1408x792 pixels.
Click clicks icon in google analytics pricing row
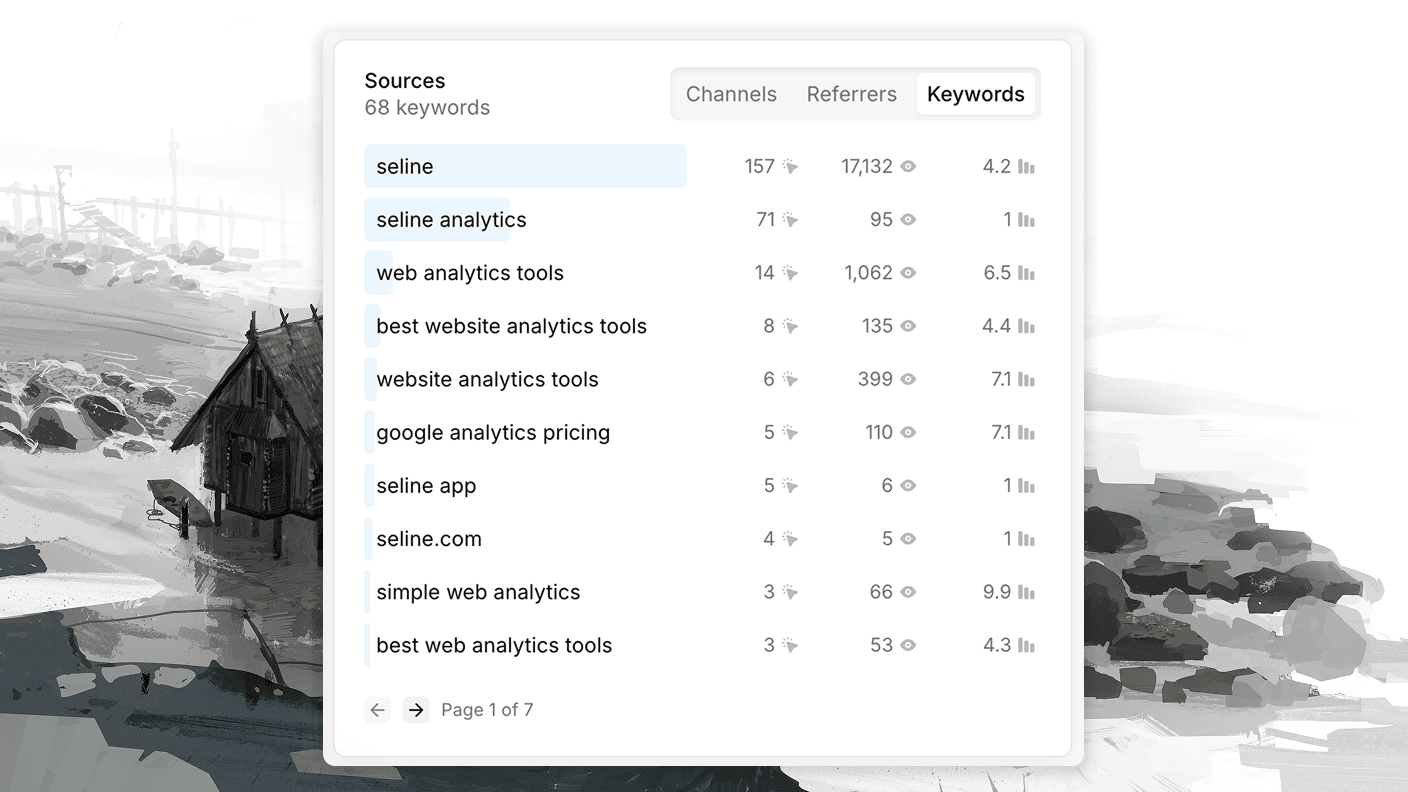790,432
